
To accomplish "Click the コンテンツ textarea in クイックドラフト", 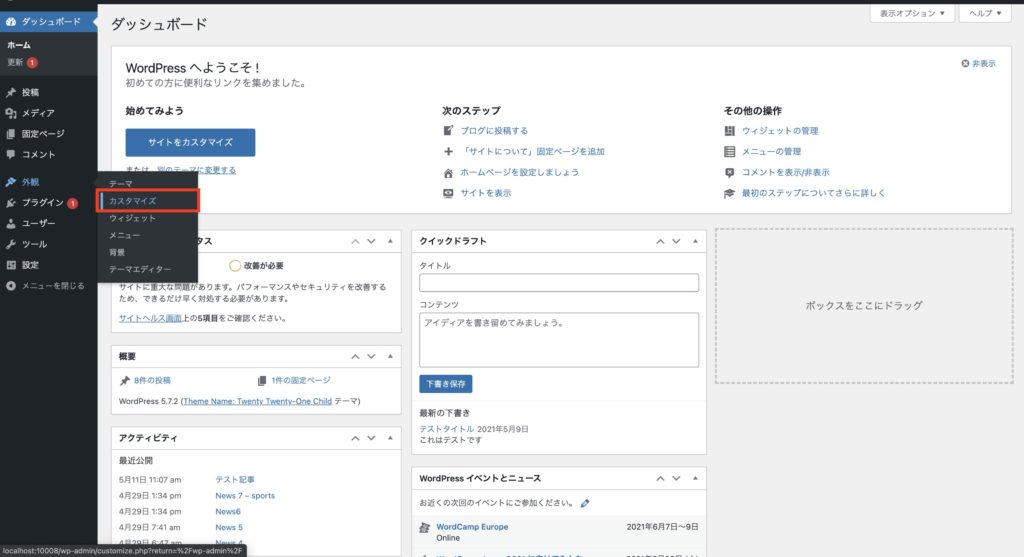I will tap(559, 340).
